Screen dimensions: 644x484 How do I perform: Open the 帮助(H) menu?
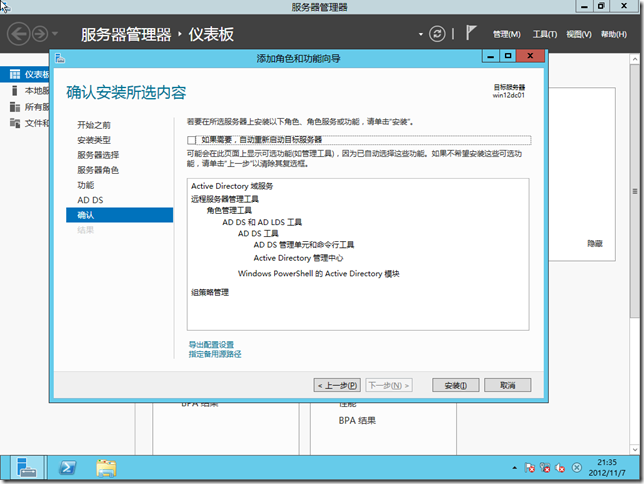click(x=614, y=35)
